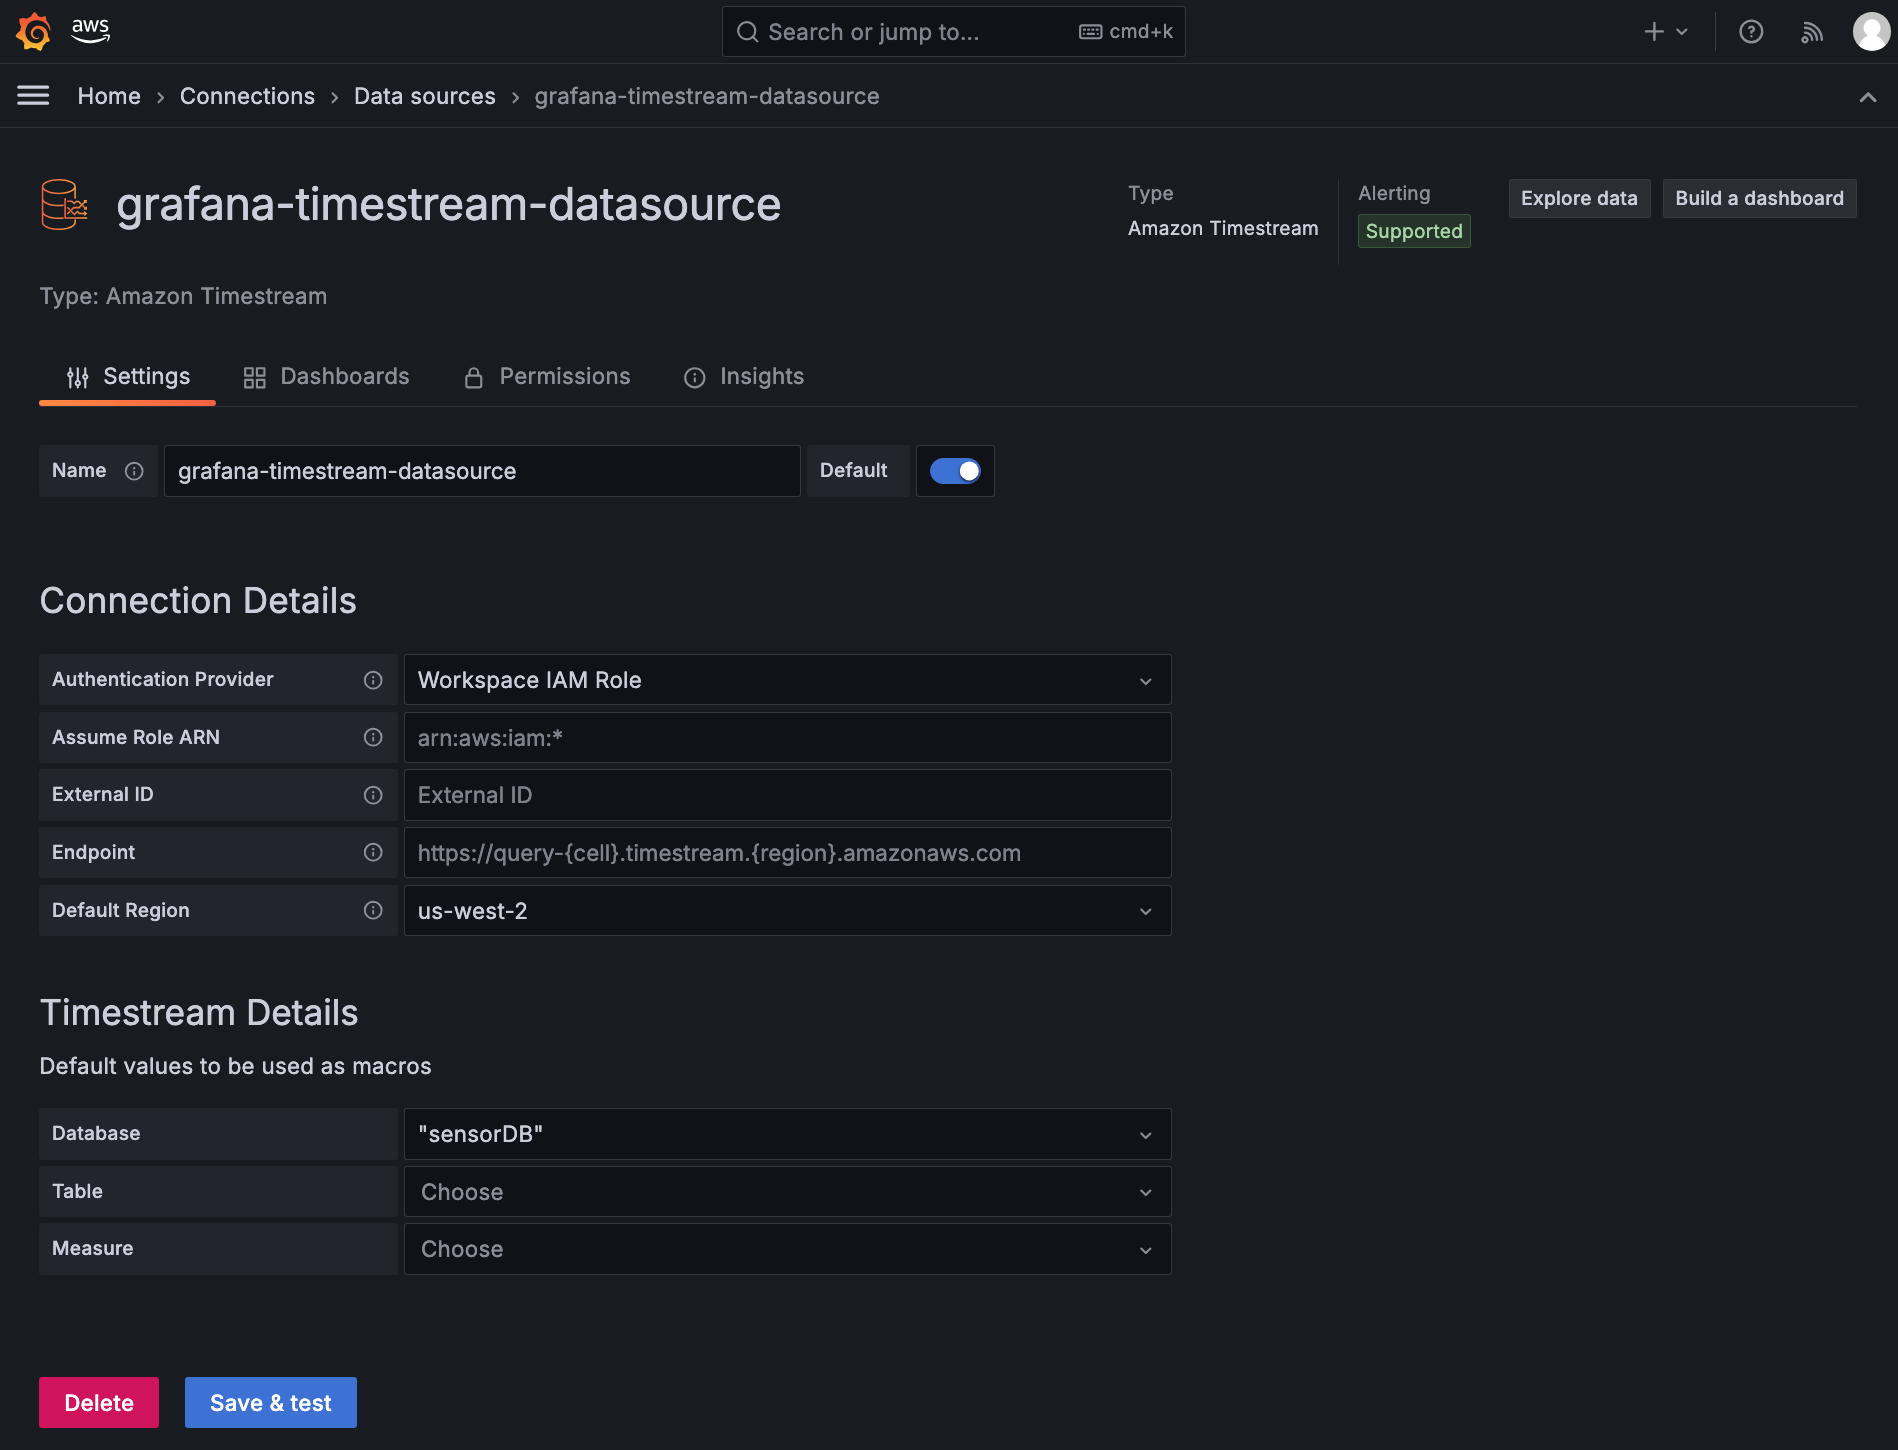Viewport: 1898px width, 1450px height.
Task: Go to Data sources breadcrumb
Action: tap(425, 96)
